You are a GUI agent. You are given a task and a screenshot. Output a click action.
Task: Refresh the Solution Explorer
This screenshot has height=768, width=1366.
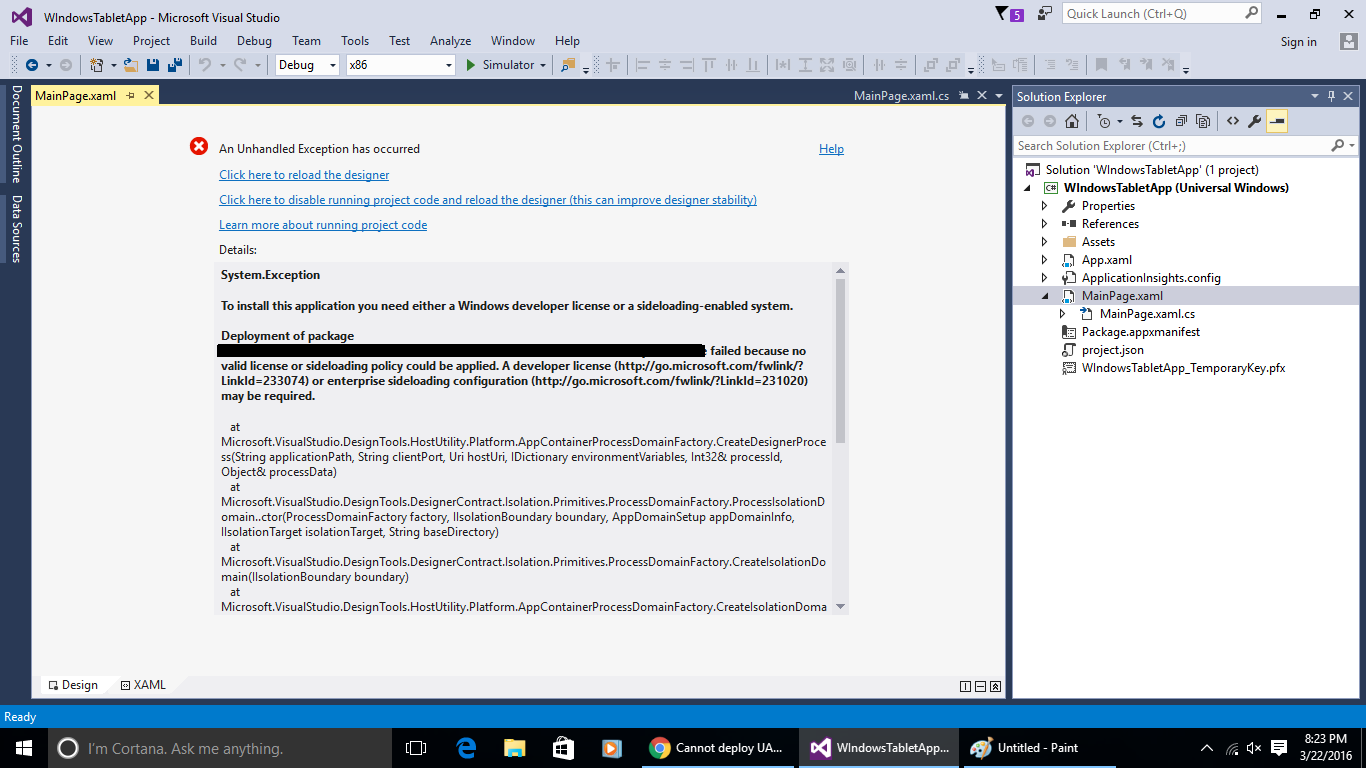1159,121
